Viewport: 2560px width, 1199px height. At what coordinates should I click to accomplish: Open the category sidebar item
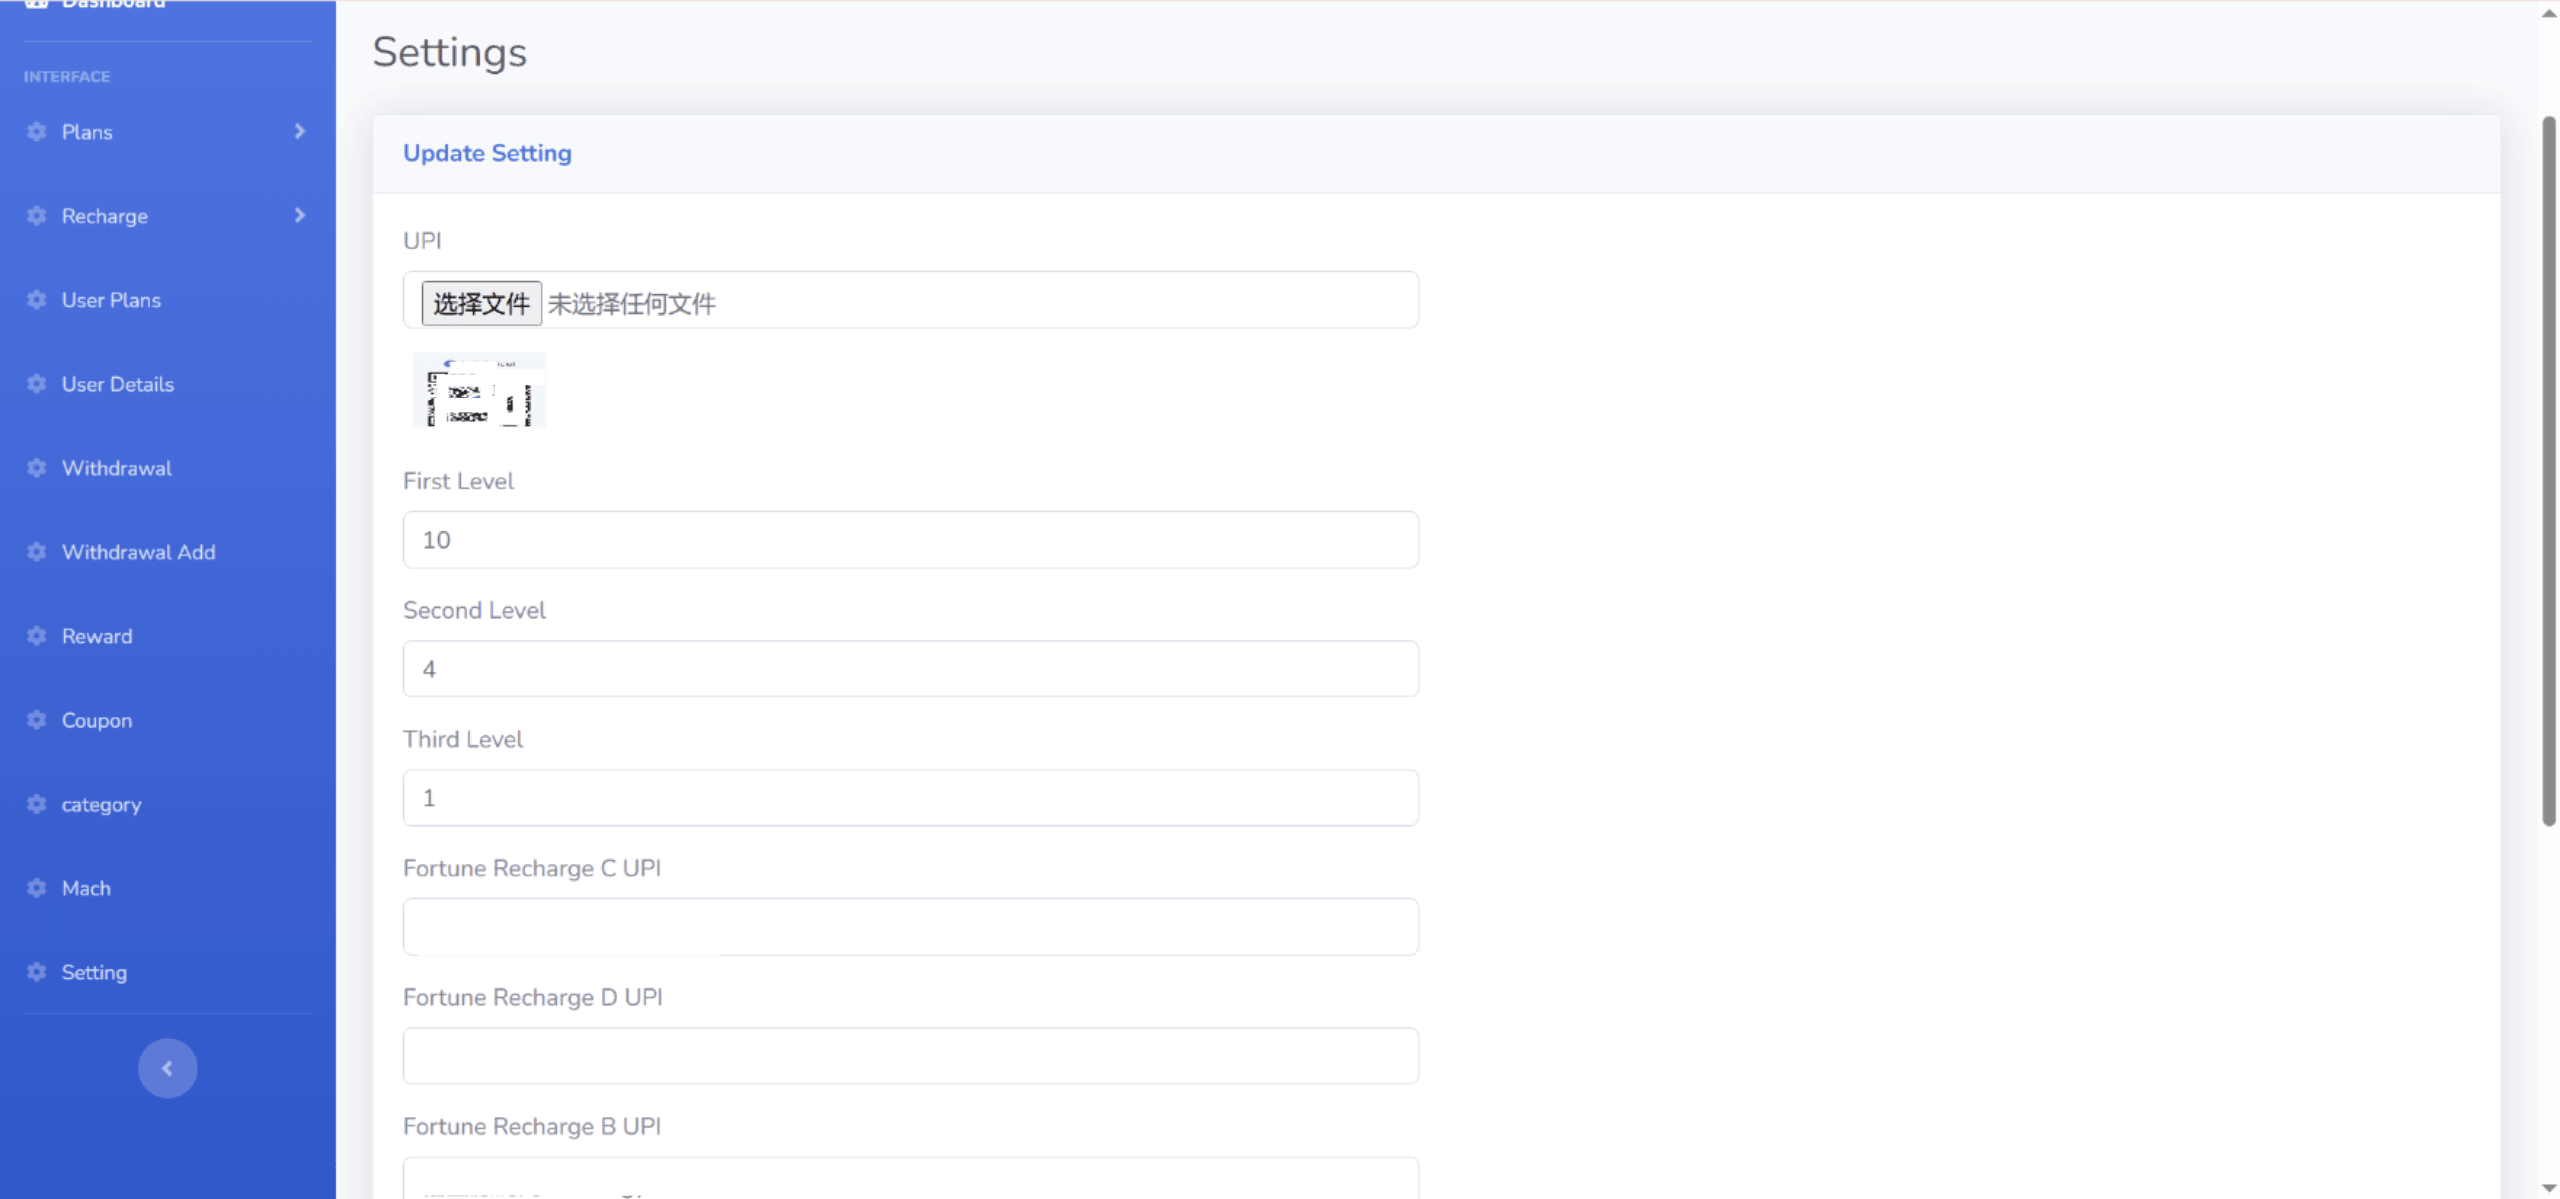pos(101,804)
